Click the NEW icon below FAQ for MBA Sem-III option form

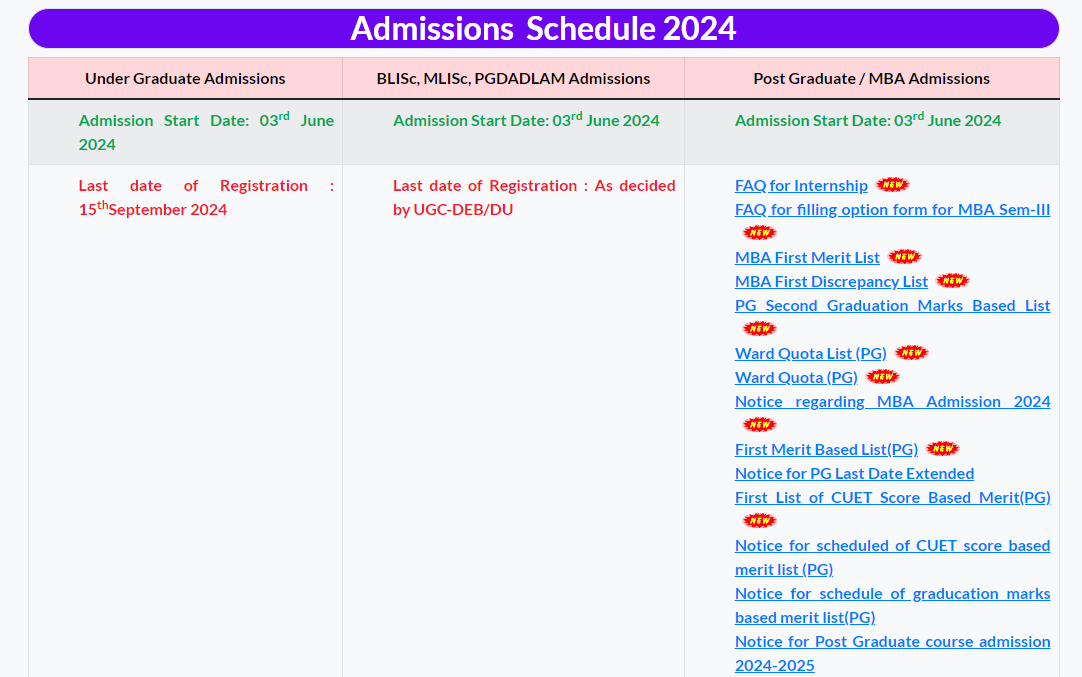[x=760, y=232]
